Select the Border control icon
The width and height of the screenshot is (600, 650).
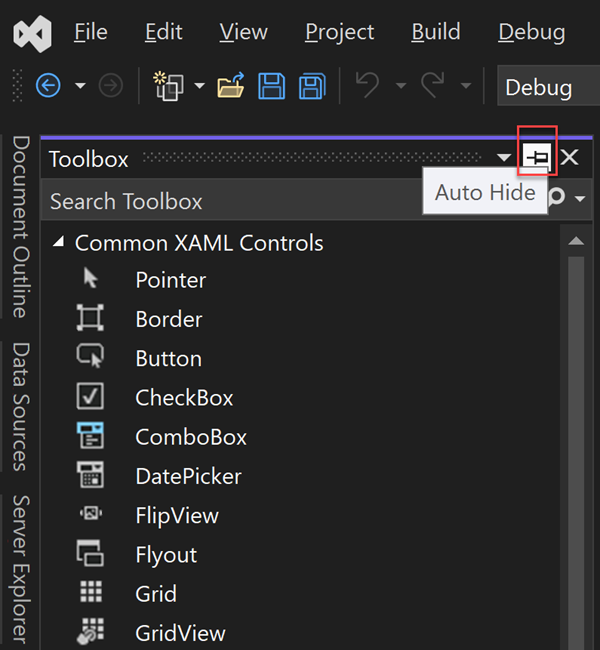pyautogui.click(x=90, y=317)
